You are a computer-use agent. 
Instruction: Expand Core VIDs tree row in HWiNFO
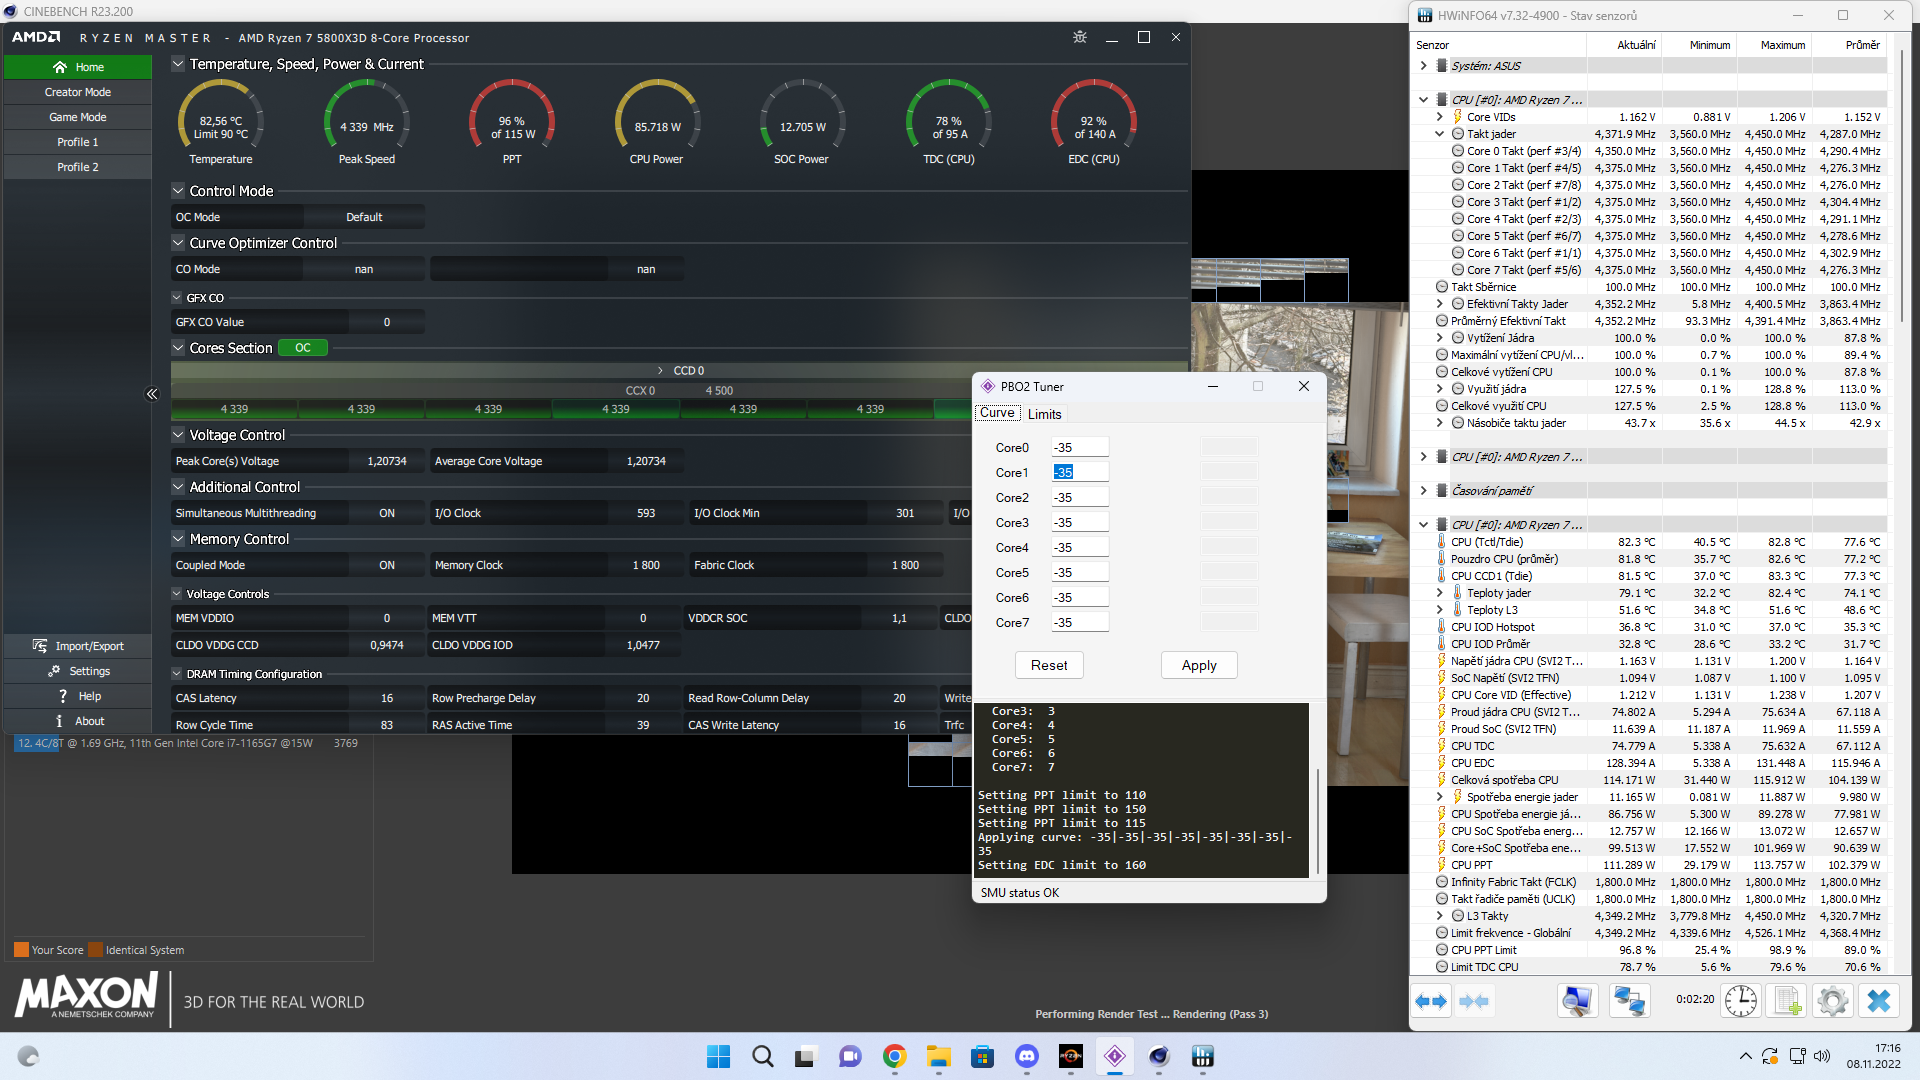pos(1439,117)
